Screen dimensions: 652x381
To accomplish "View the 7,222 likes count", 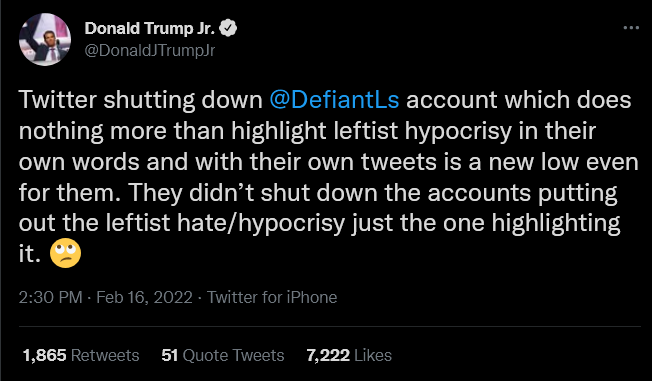I will pyautogui.click(x=328, y=355).
